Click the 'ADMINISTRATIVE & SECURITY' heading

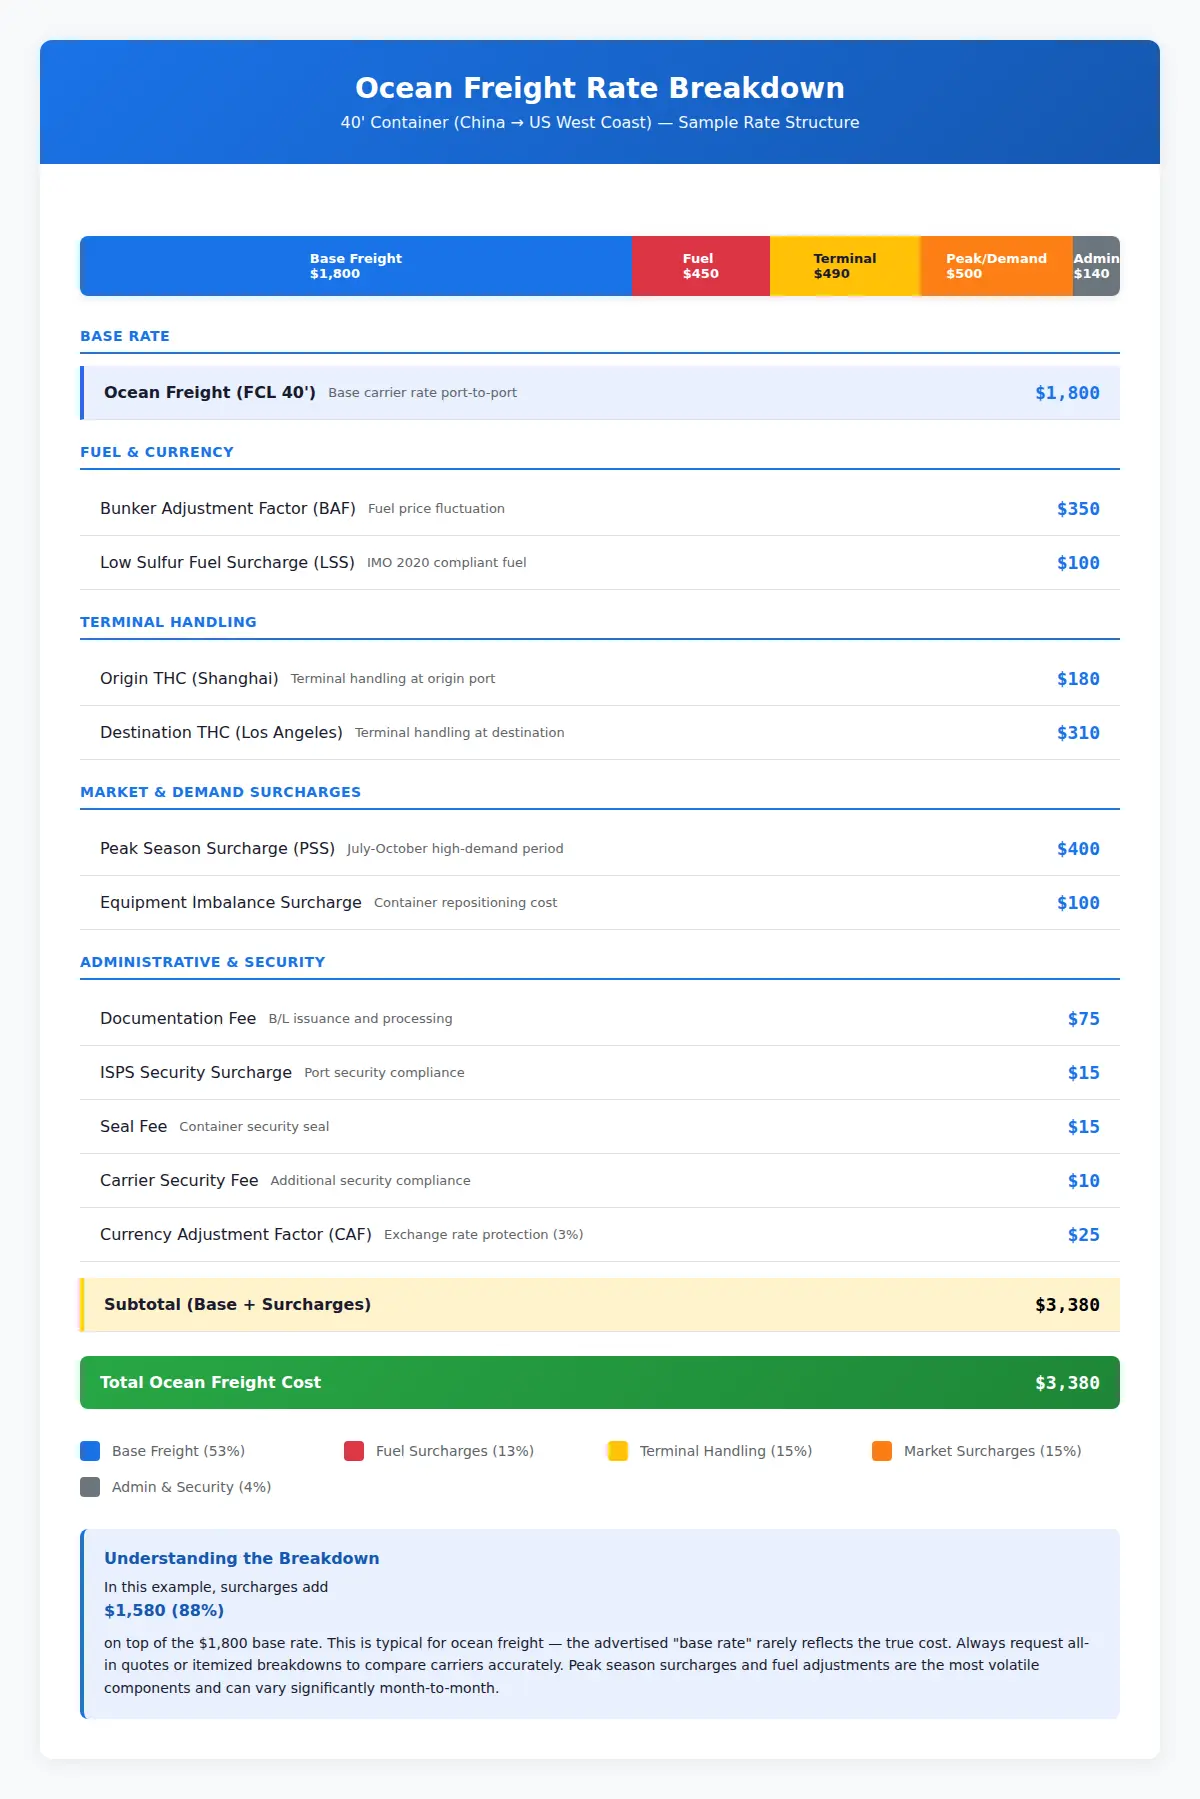[x=202, y=962]
